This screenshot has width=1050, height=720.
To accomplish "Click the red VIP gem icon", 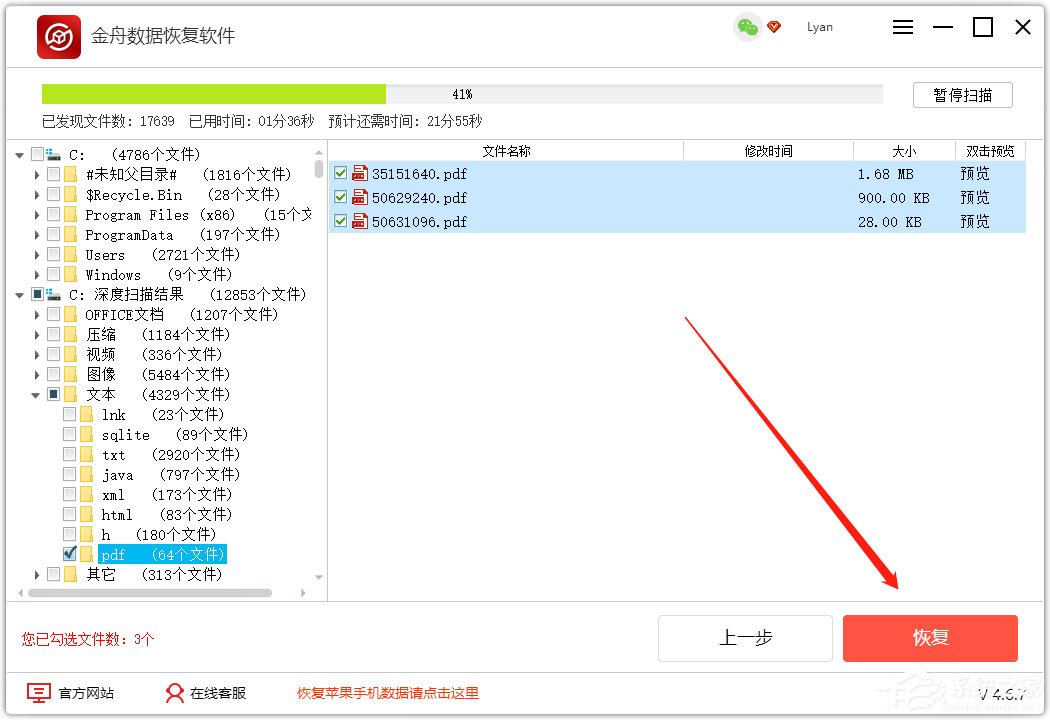I will click(773, 28).
